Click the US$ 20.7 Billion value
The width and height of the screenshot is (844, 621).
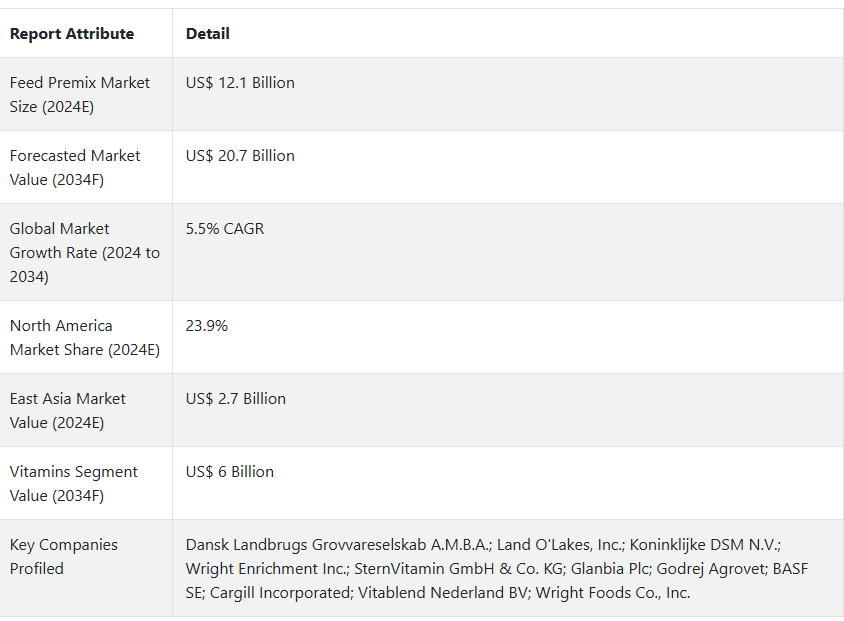click(x=240, y=156)
